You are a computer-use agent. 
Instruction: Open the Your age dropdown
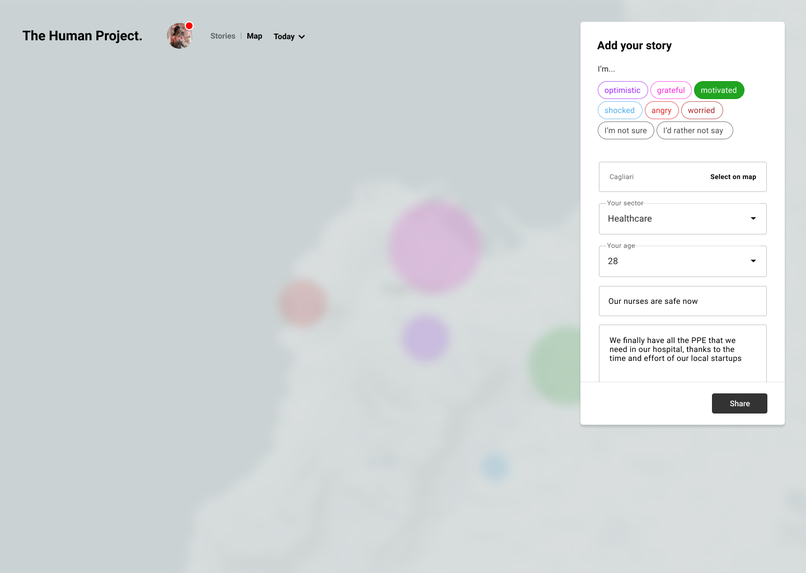[683, 261]
